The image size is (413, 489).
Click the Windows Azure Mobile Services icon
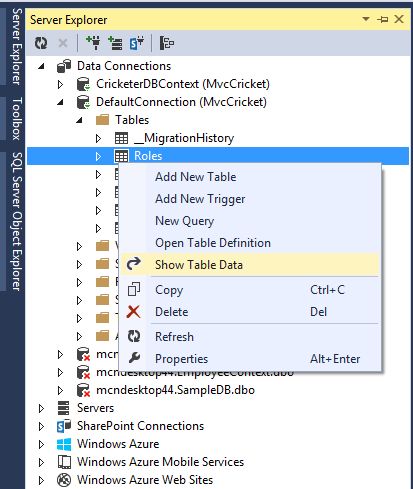(64, 462)
